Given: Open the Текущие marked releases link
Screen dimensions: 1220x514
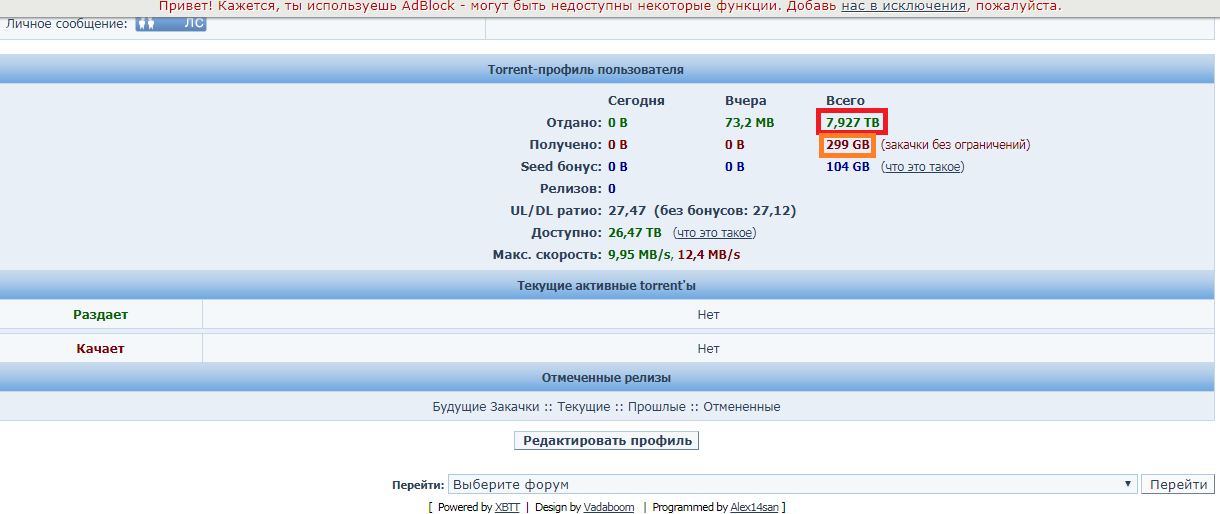Looking at the screenshot, I should (585, 407).
